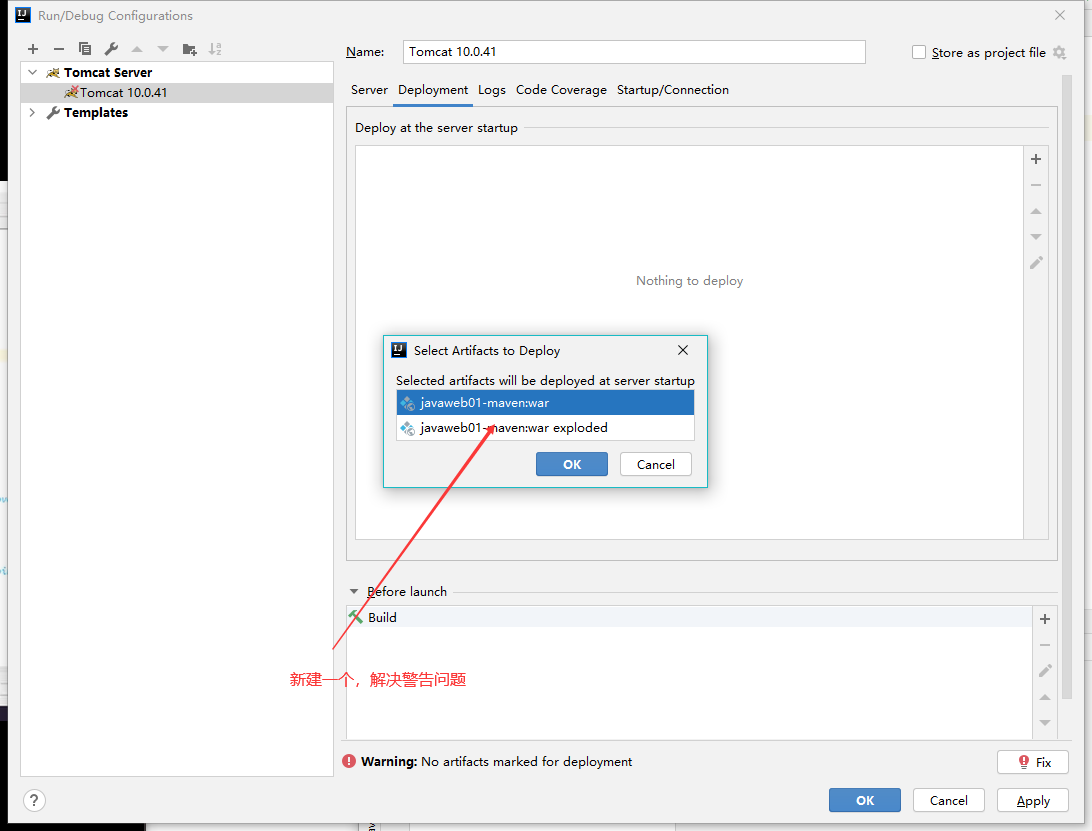Select Templates tree item label

96,112
